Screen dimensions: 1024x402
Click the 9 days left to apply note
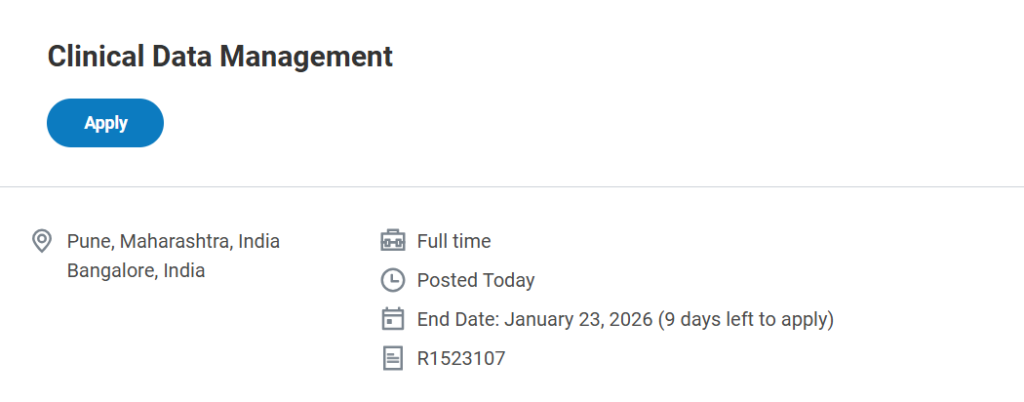(x=746, y=319)
